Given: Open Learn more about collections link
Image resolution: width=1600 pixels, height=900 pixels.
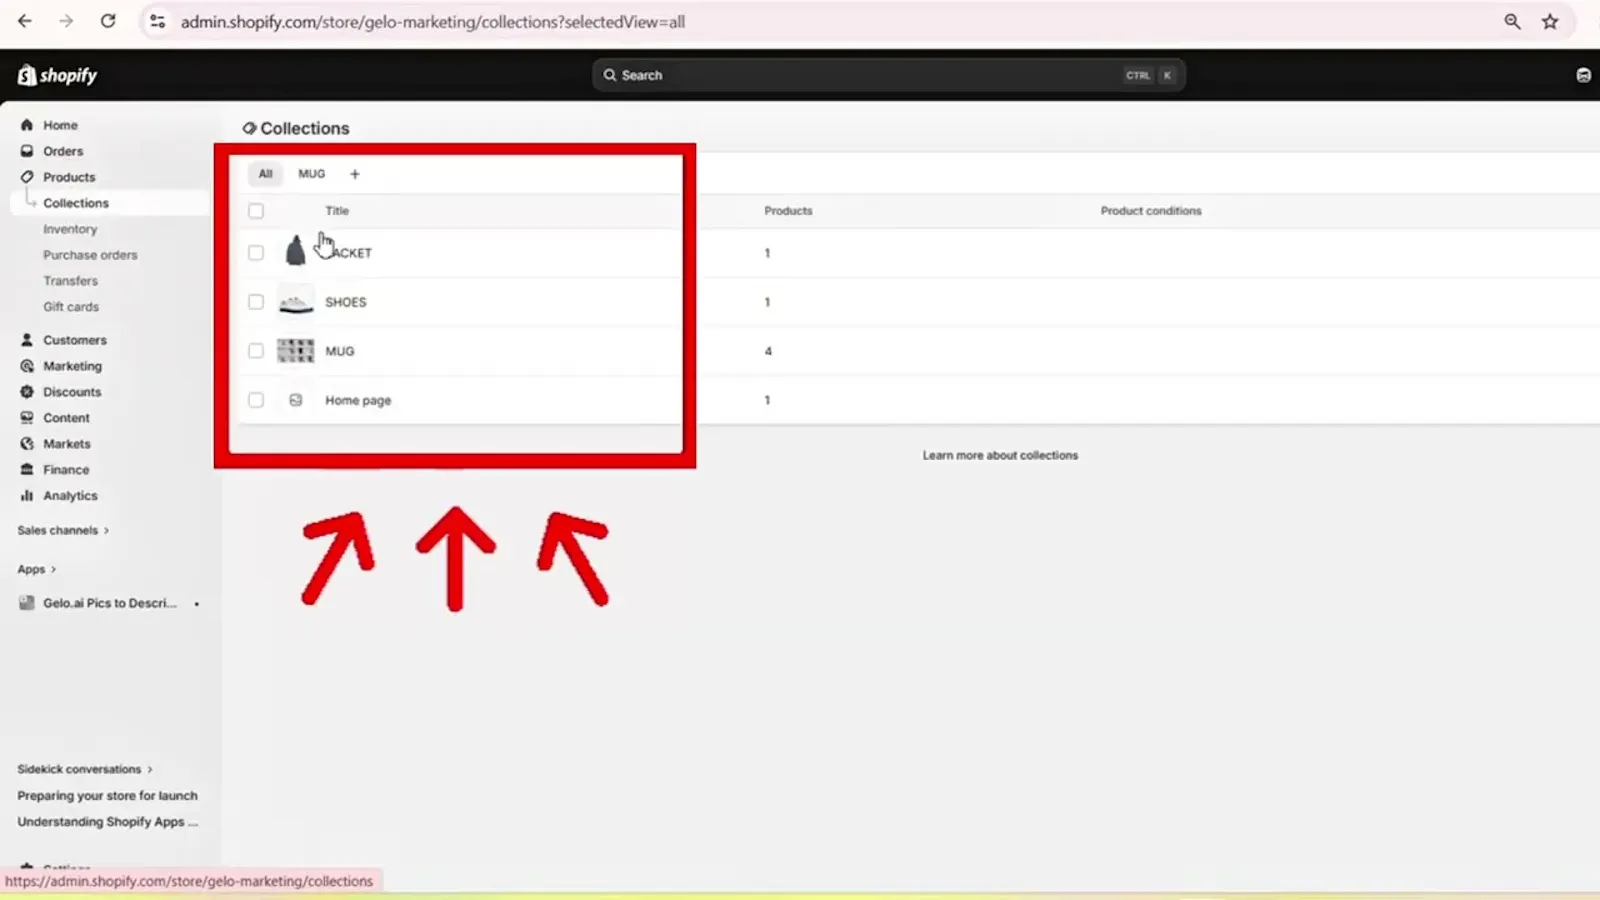Looking at the screenshot, I should [x=1000, y=455].
